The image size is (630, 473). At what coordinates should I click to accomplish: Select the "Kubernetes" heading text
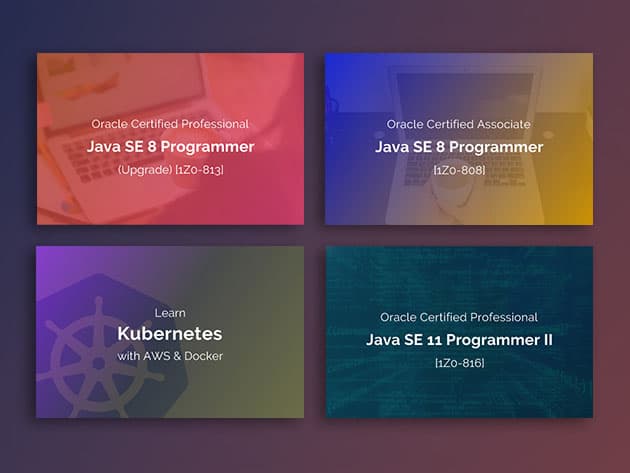point(170,333)
